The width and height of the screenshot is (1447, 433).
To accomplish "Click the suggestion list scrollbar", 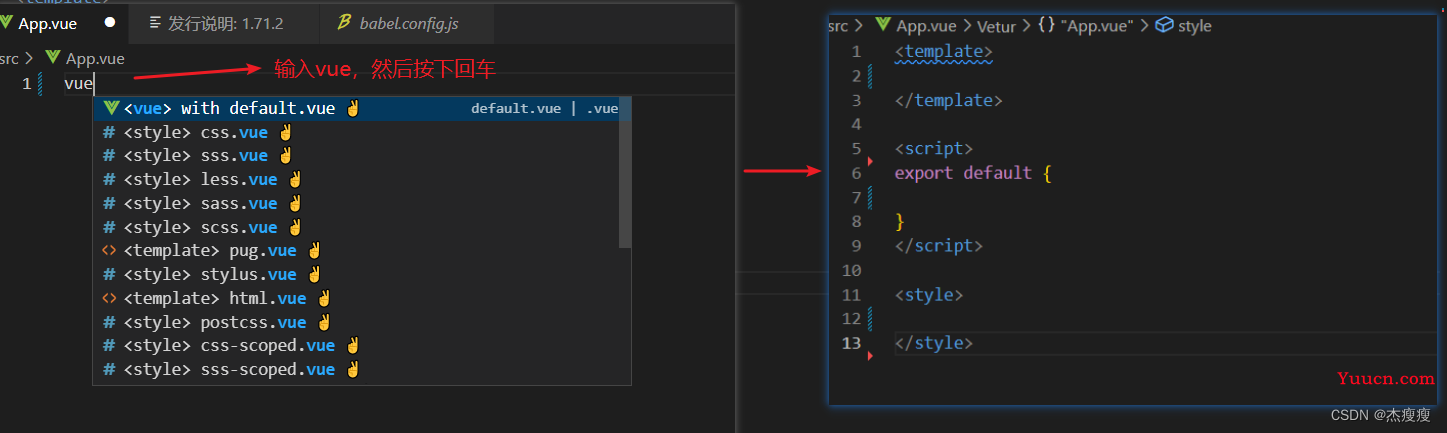I will click(625, 172).
